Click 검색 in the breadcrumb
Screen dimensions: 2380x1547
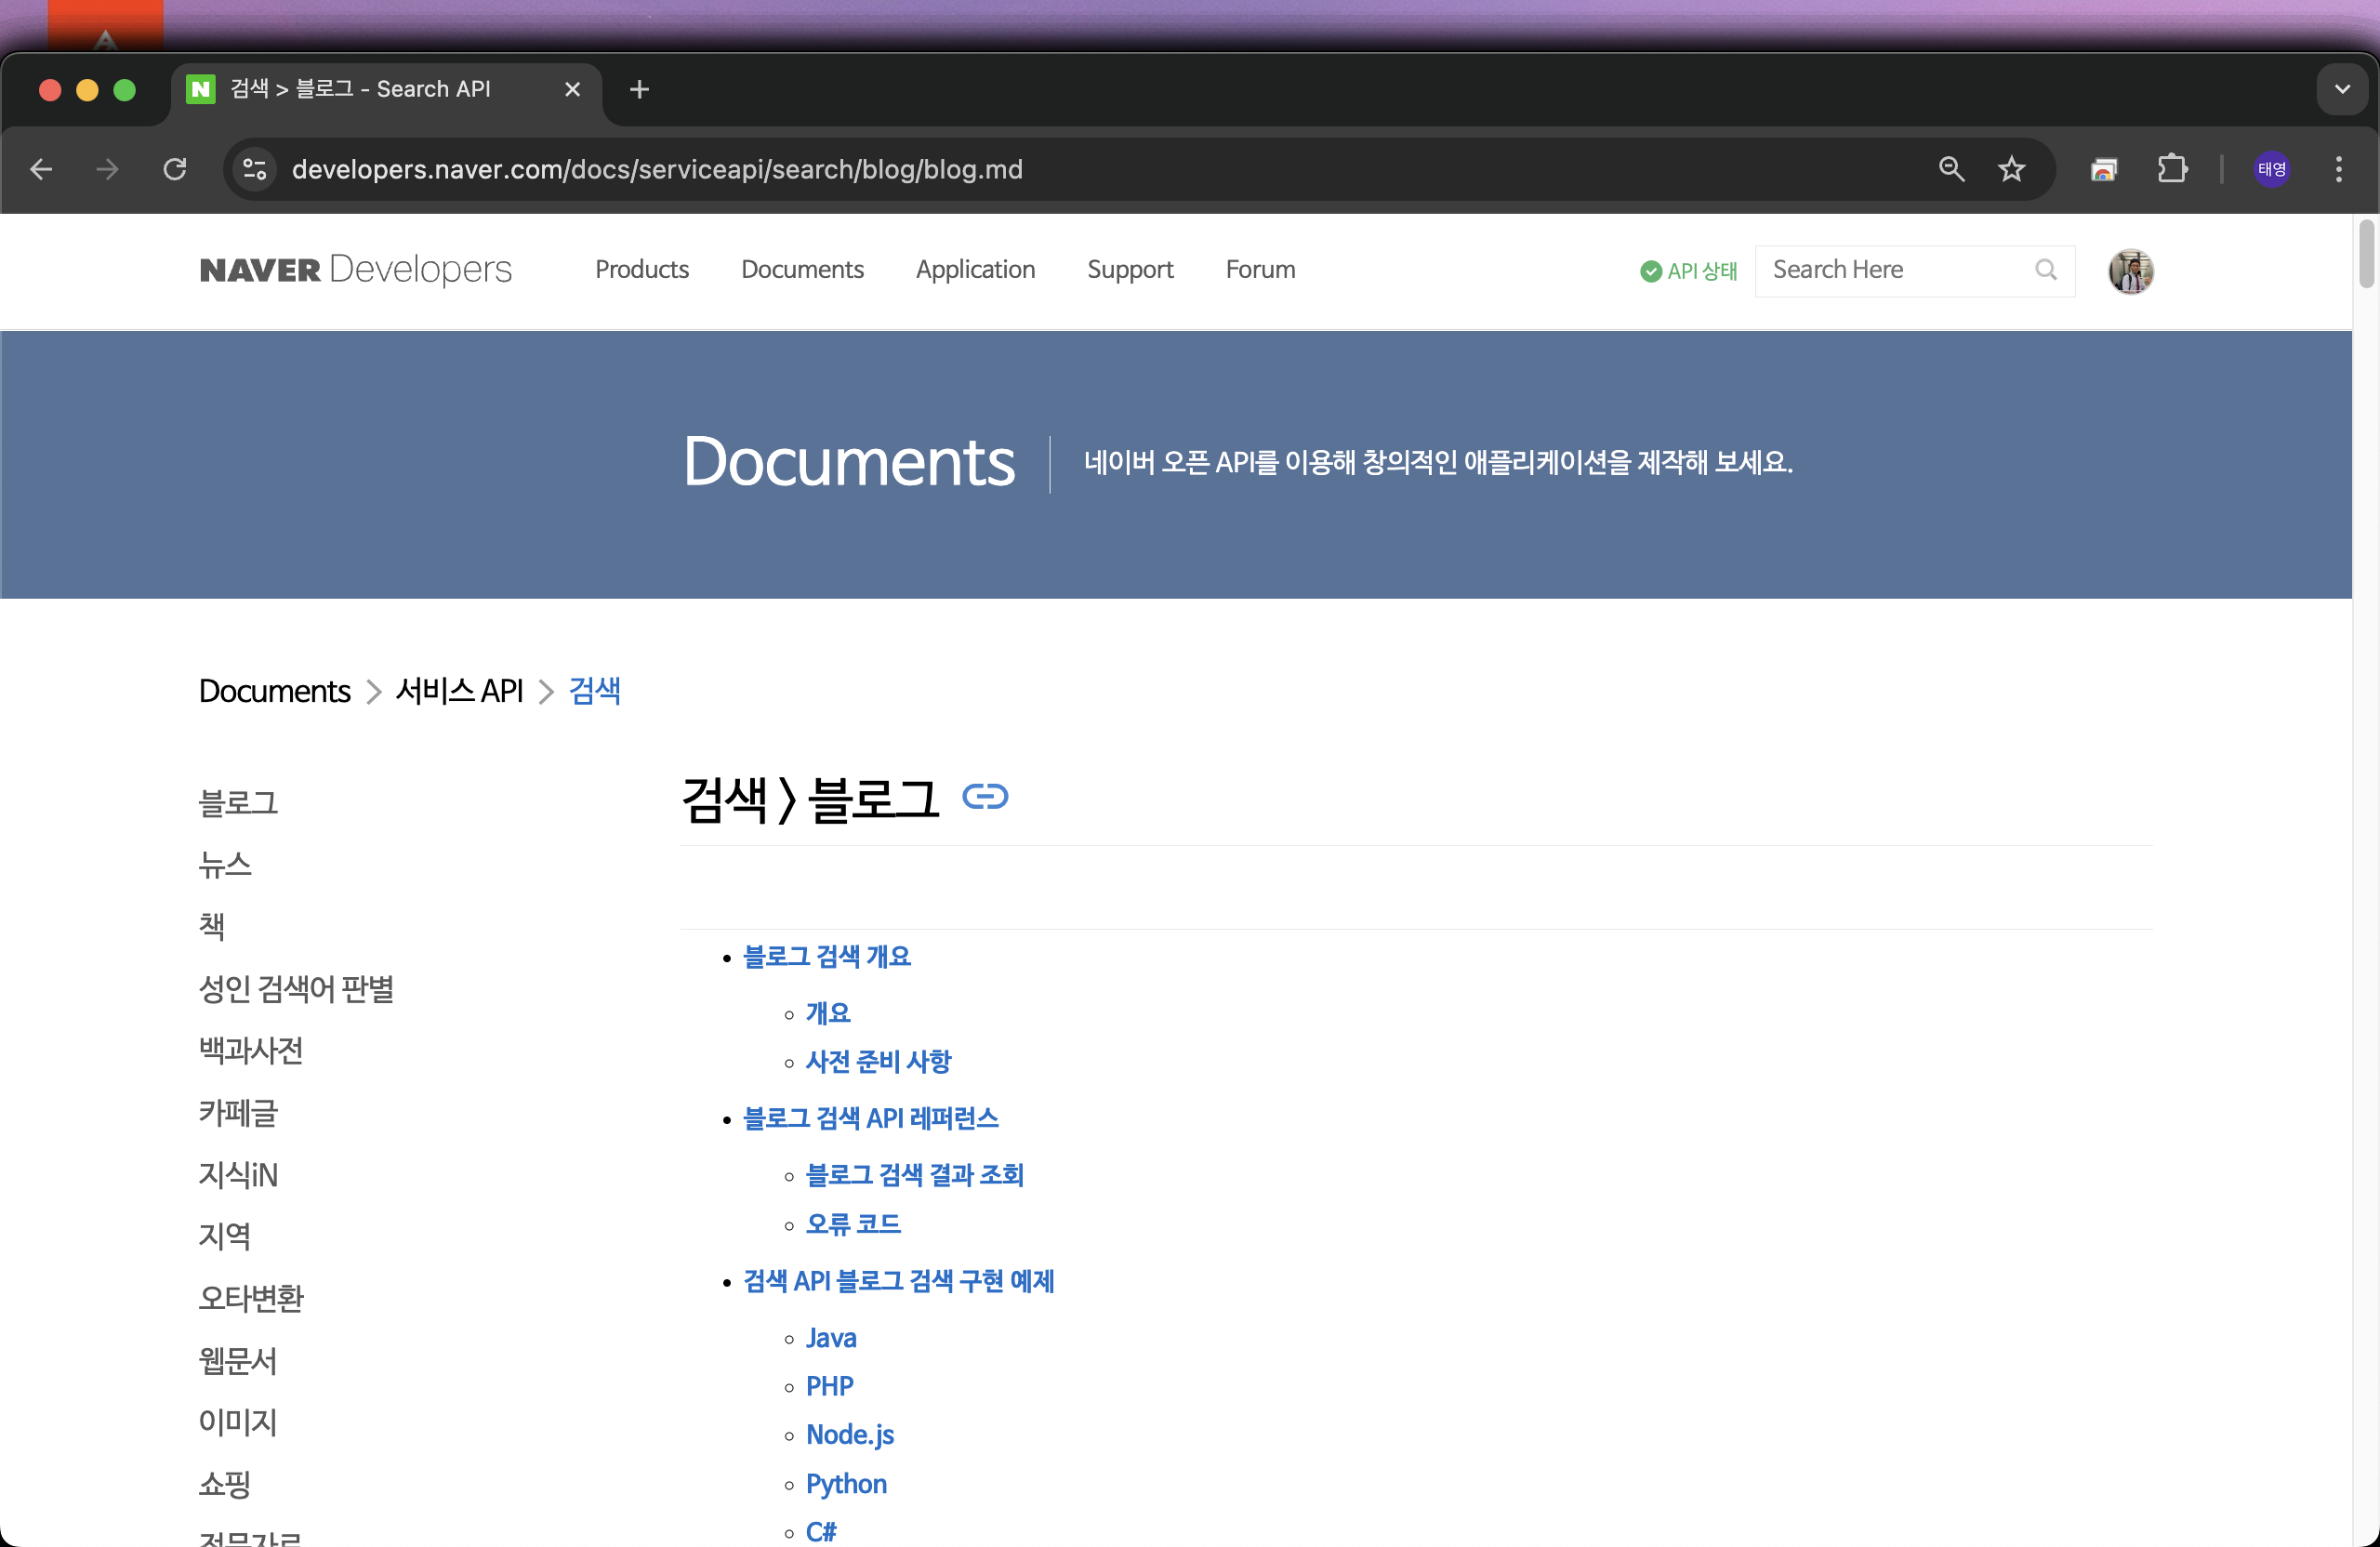click(x=595, y=691)
